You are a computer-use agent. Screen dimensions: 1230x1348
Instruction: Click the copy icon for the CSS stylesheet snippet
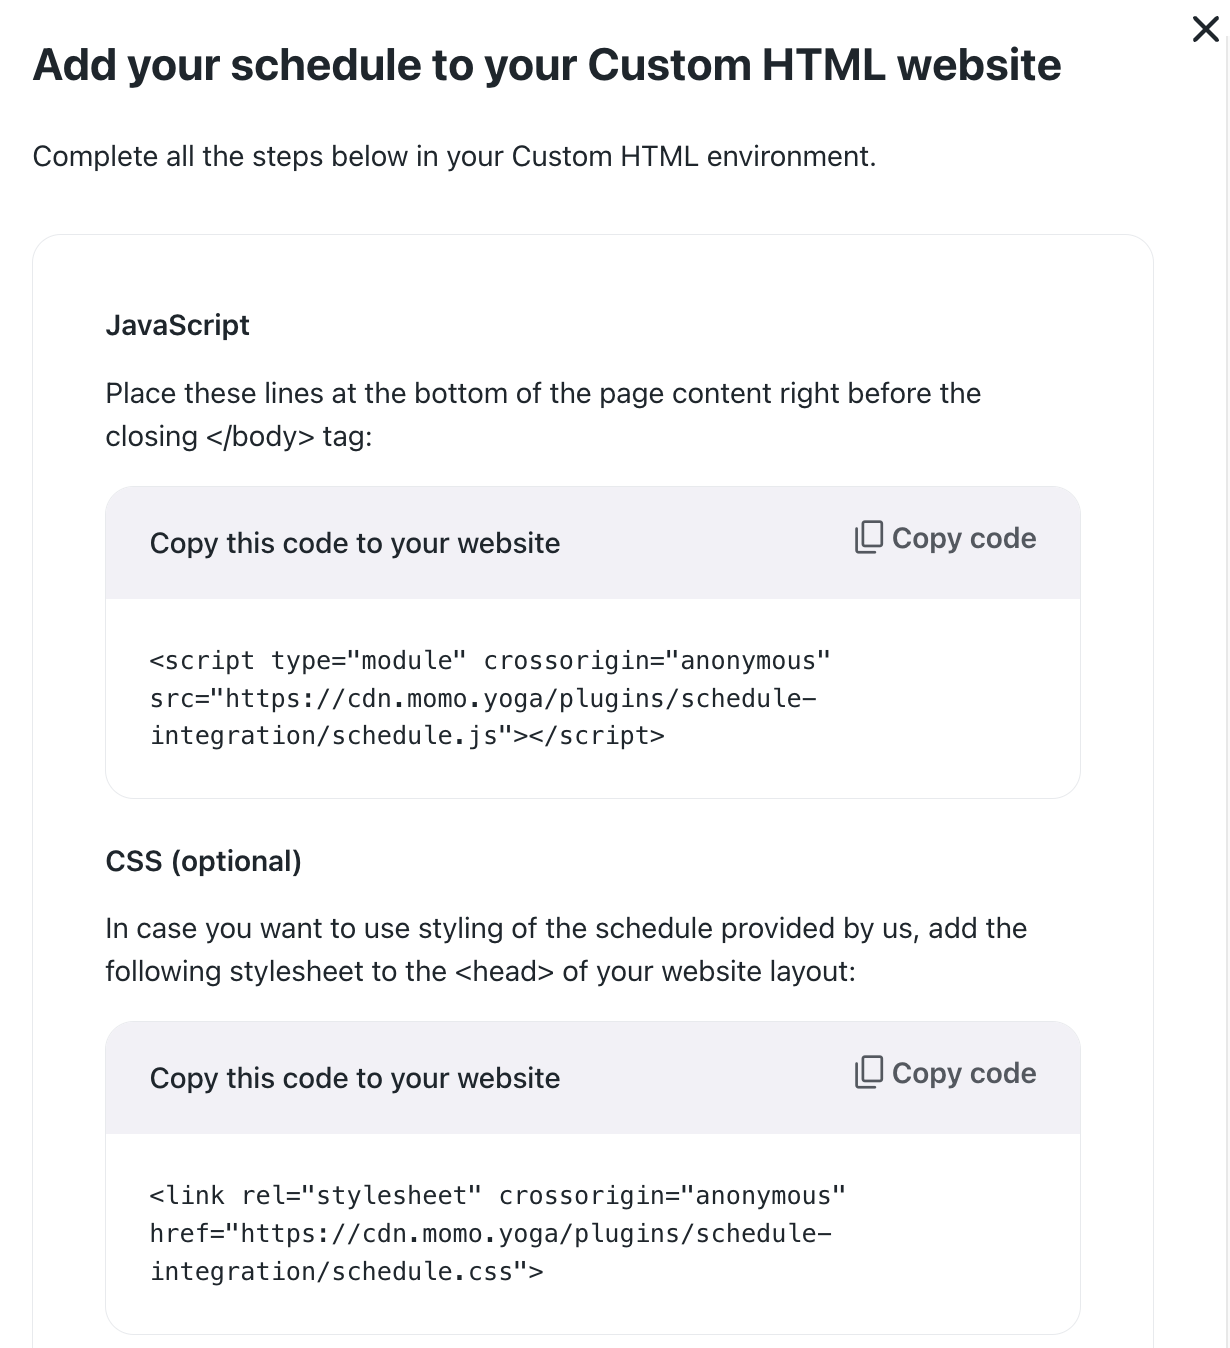point(868,1073)
